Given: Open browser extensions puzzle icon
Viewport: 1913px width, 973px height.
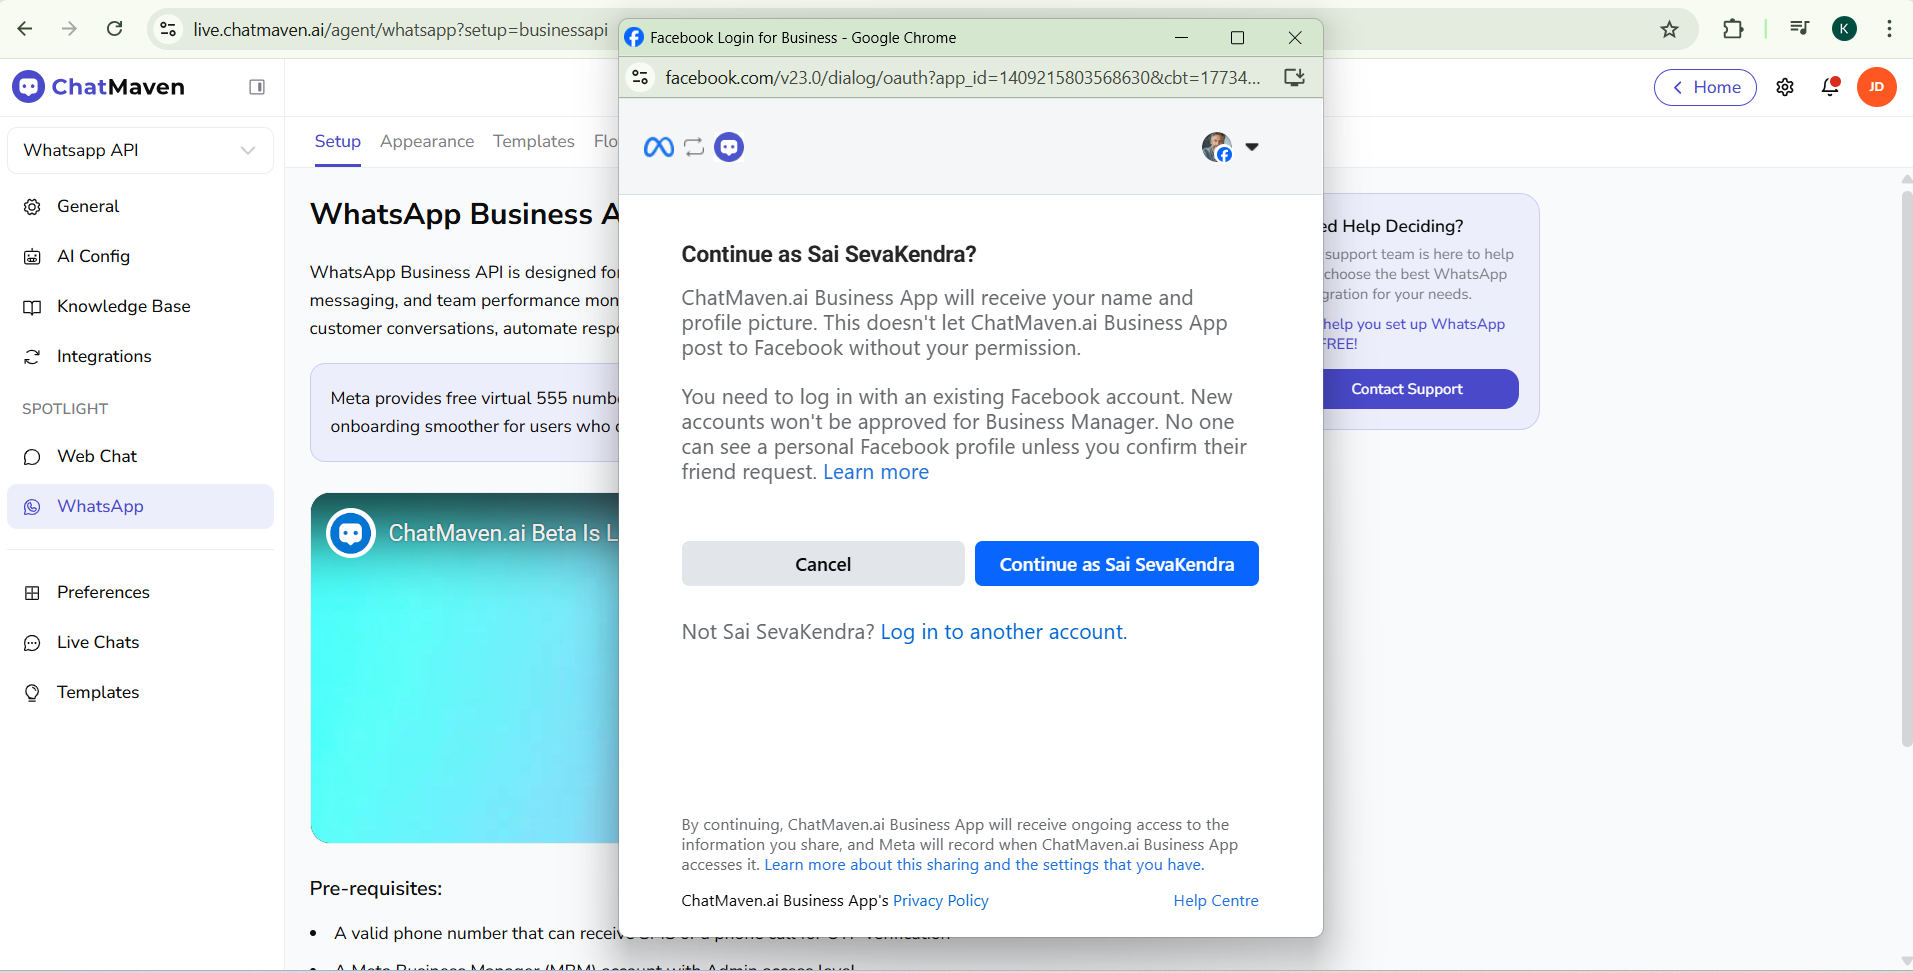Looking at the screenshot, I should pos(1733,29).
